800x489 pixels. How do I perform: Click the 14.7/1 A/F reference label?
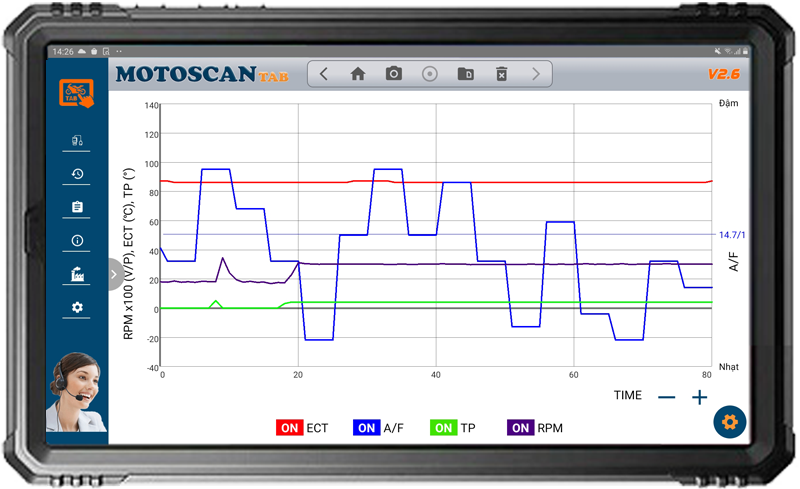732,235
